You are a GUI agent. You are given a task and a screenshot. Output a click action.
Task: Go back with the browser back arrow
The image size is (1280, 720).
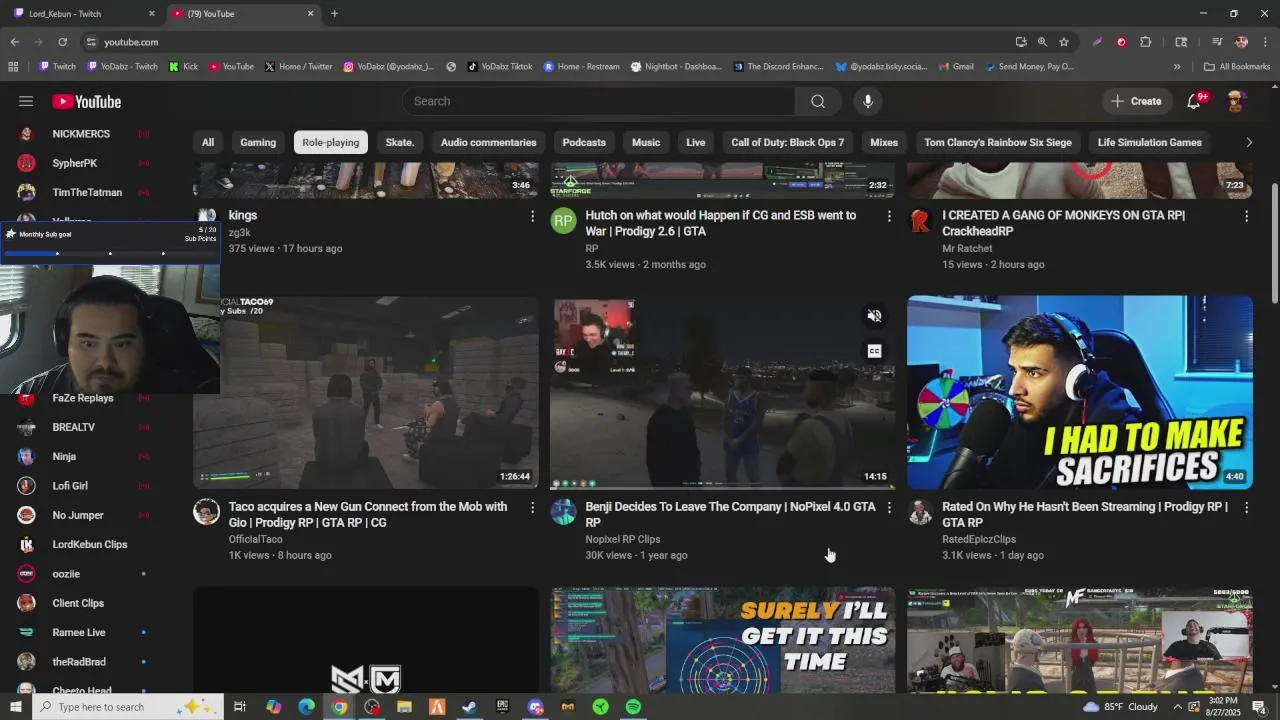14,42
